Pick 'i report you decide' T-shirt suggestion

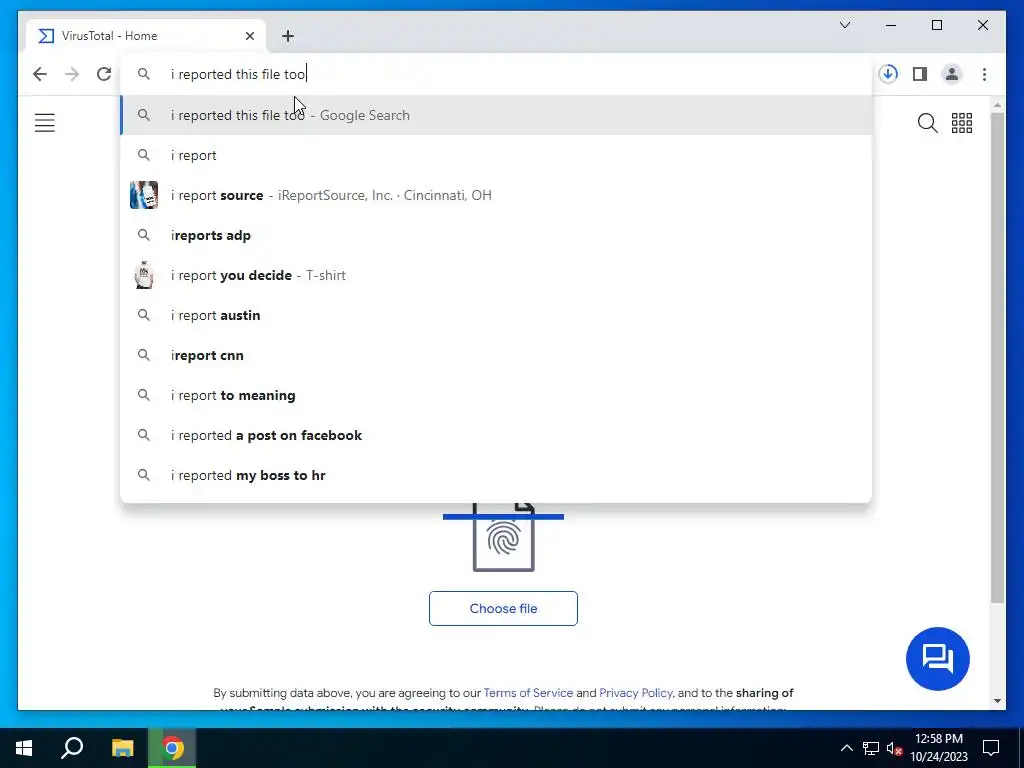click(x=496, y=275)
